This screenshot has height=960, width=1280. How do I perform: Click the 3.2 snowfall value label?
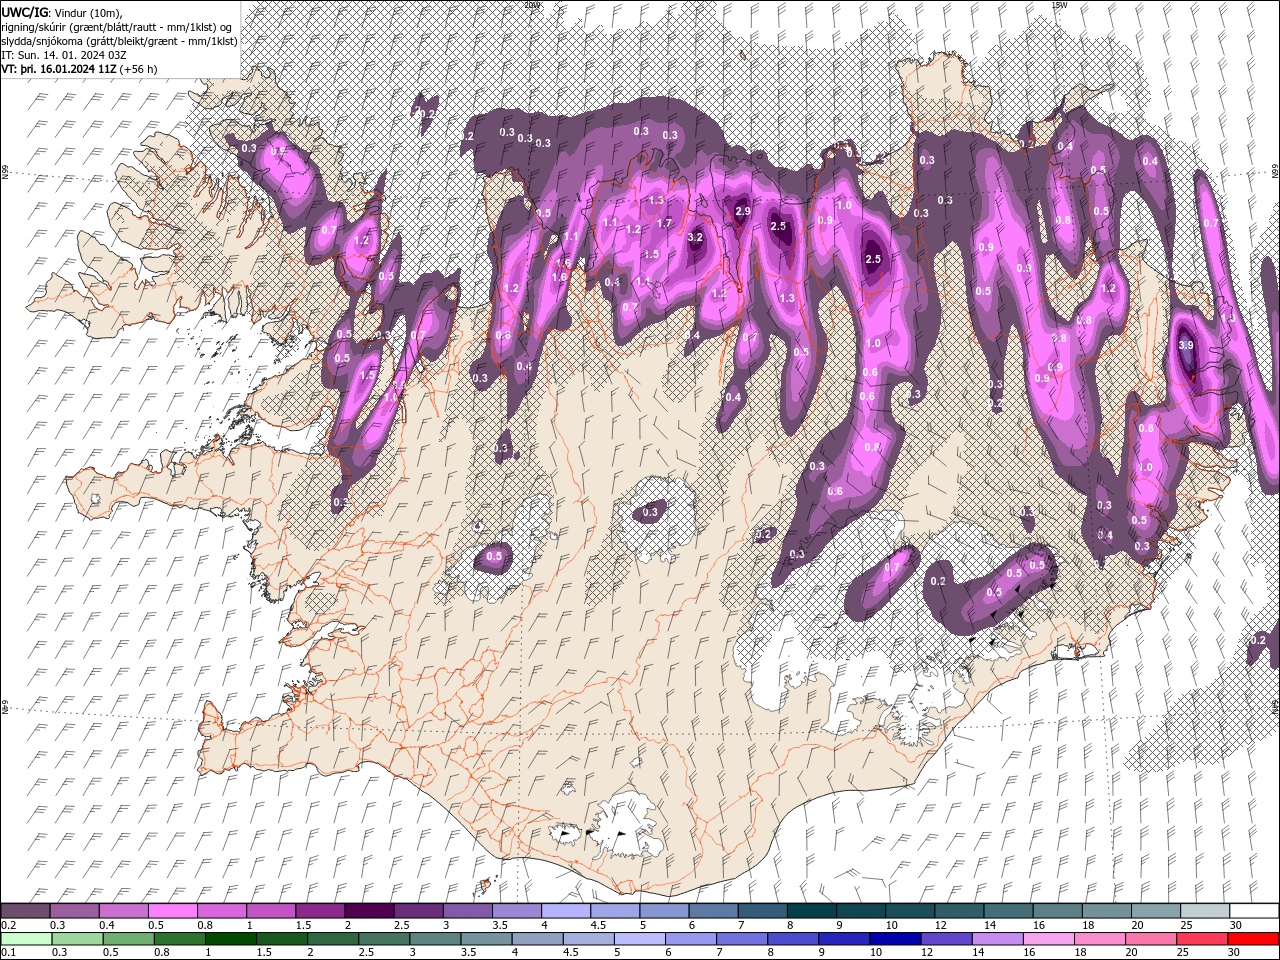point(696,237)
